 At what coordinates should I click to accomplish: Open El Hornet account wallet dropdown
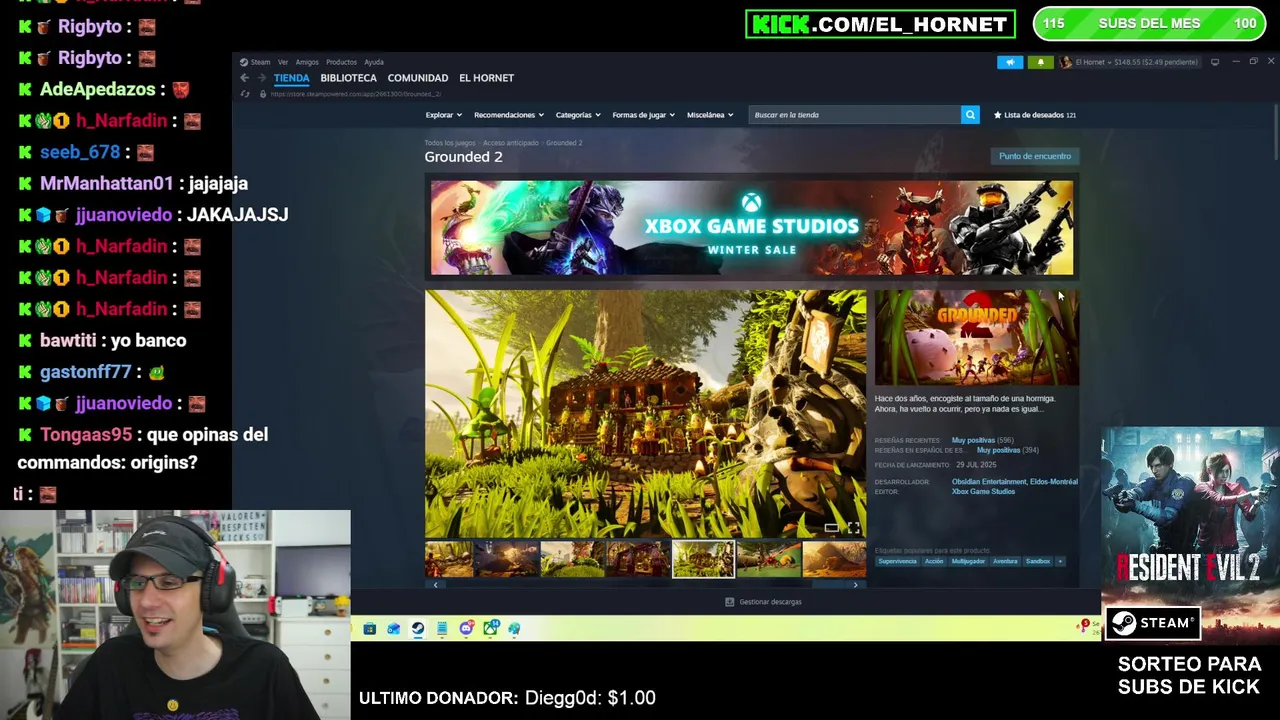coord(1136,62)
